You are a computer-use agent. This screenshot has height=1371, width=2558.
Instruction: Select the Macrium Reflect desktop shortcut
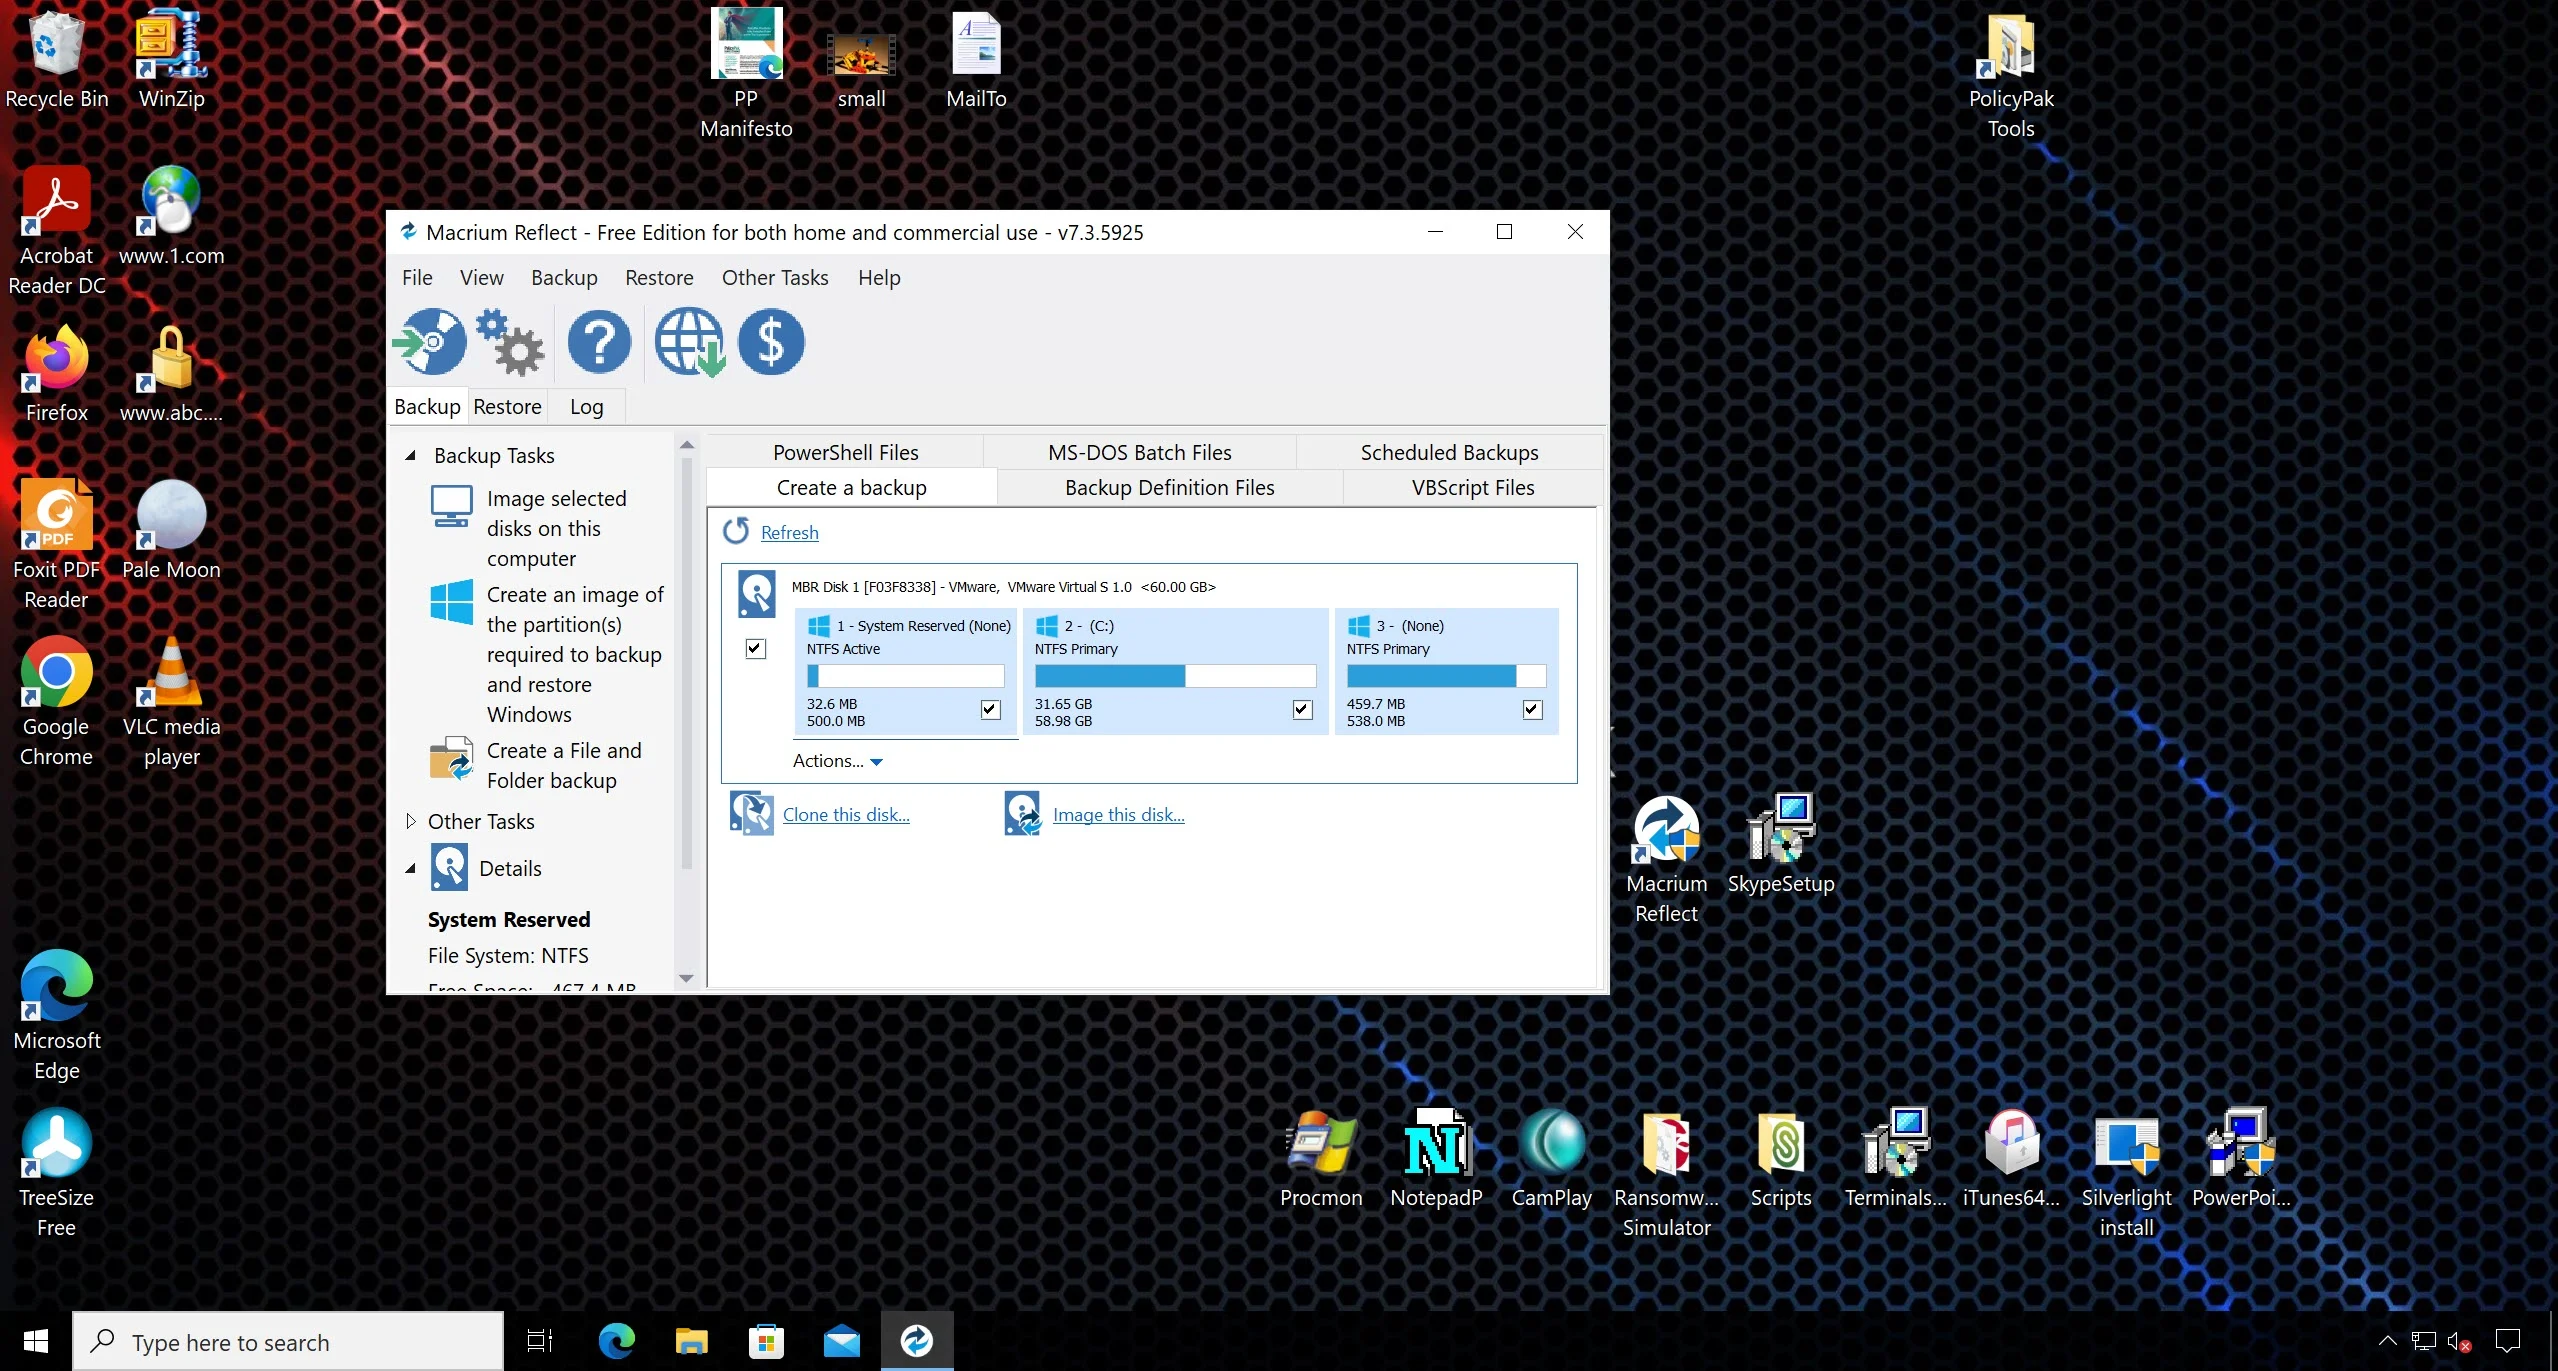pos(1666,858)
